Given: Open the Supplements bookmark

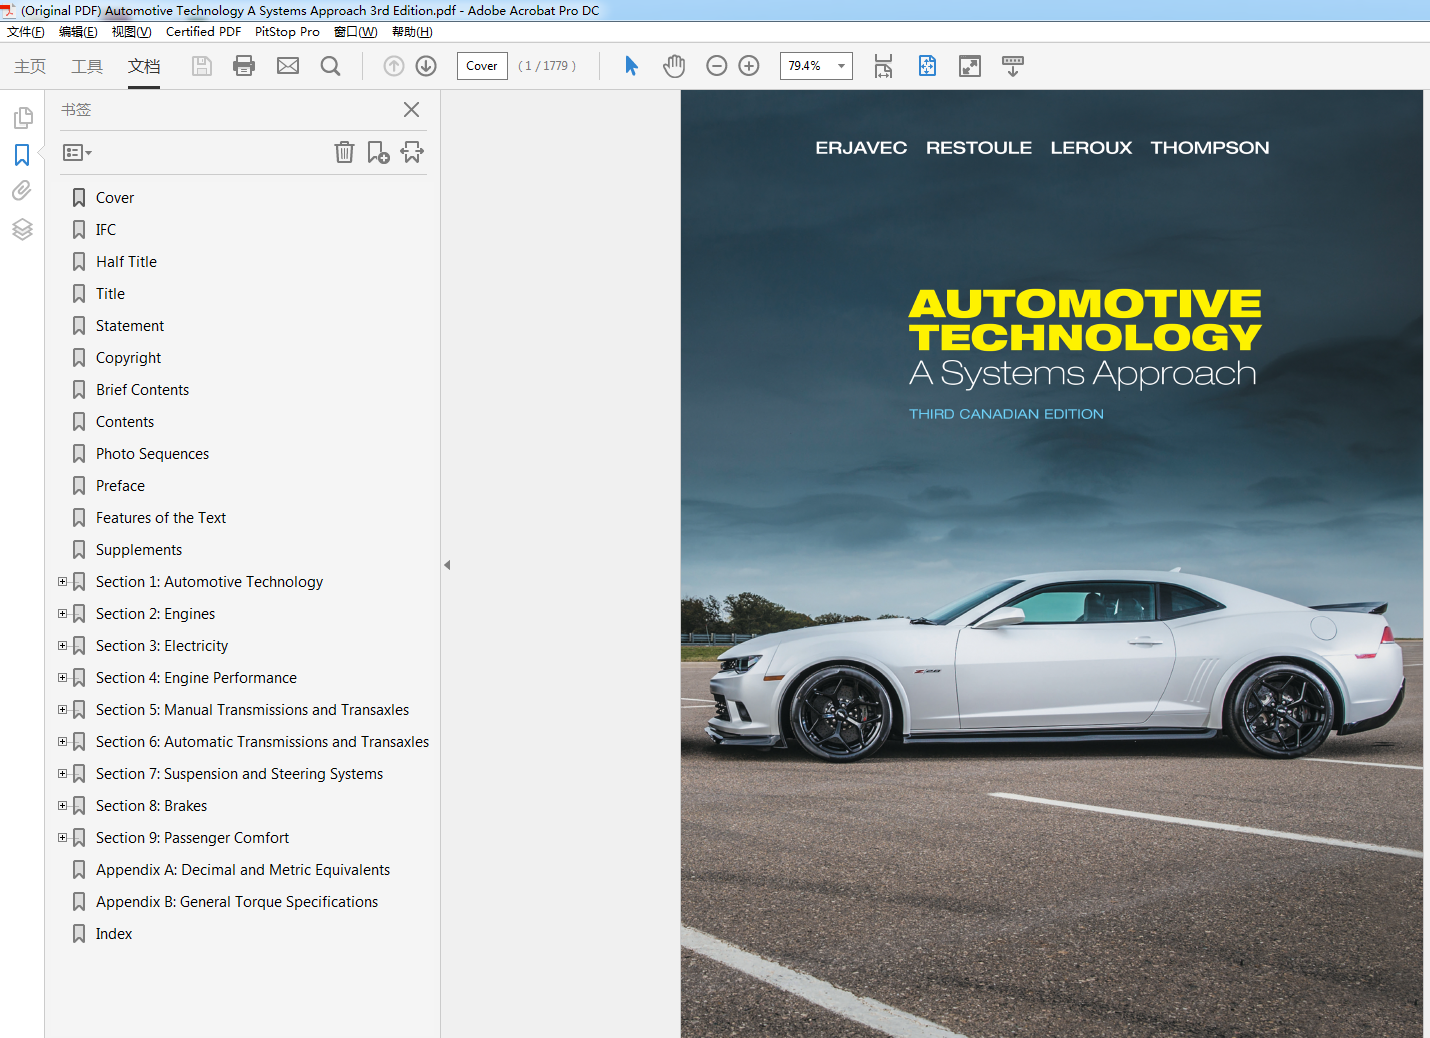Looking at the screenshot, I should click(x=139, y=550).
